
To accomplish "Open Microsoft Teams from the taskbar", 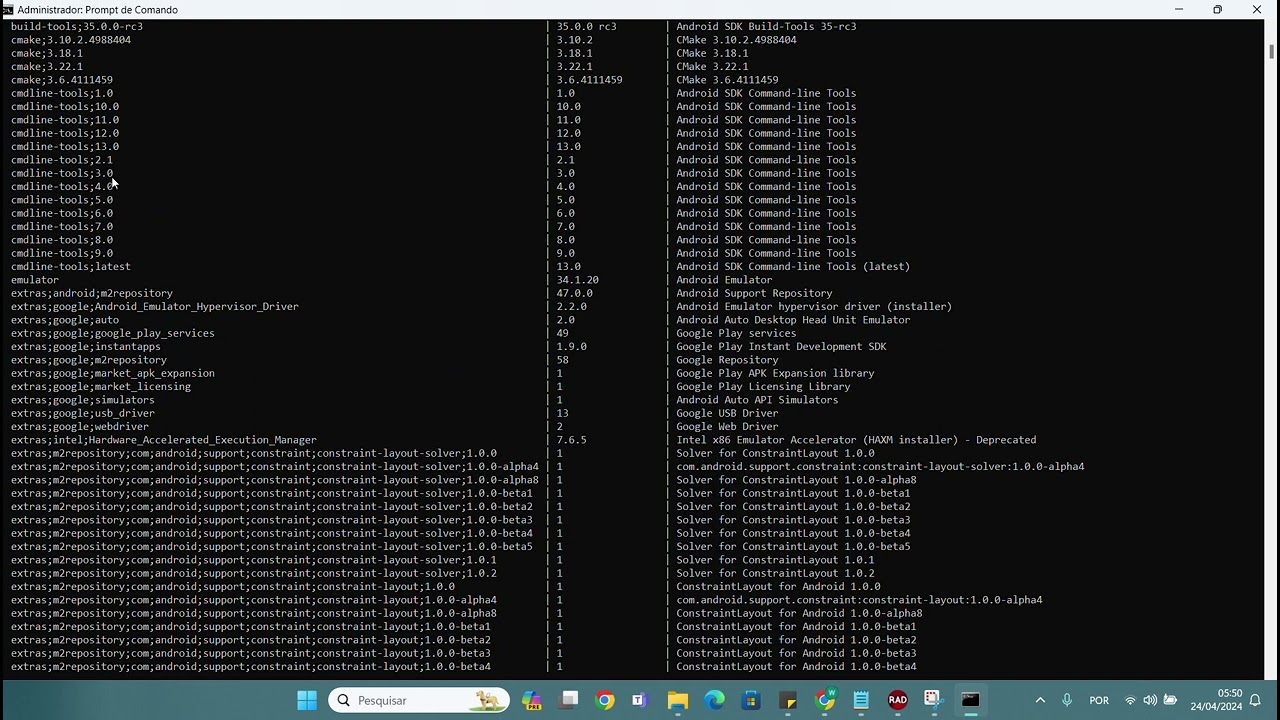I will [640, 700].
